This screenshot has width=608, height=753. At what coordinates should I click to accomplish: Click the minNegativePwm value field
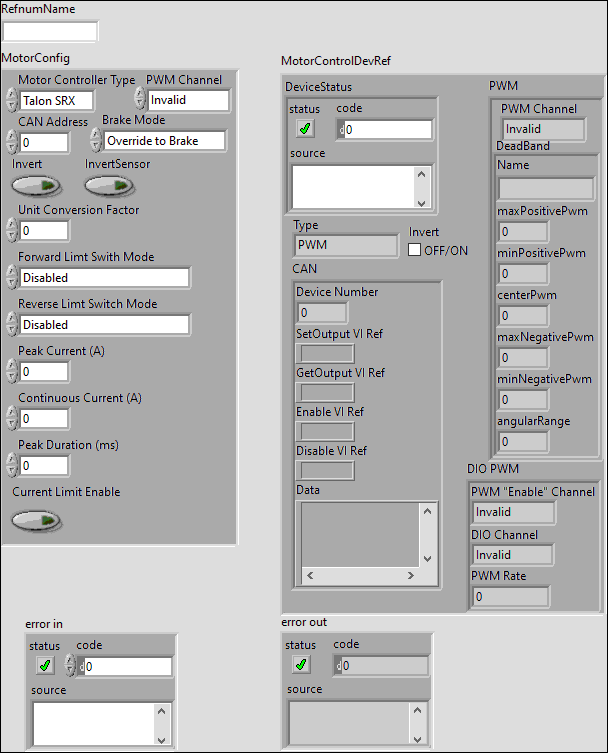click(523, 400)
